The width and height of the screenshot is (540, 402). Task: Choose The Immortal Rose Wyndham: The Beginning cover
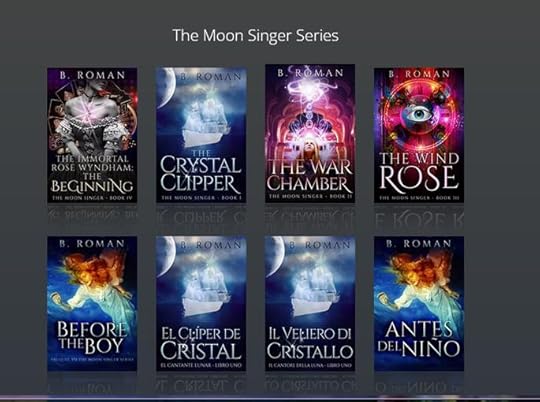pyautogui.click(x=92, y=135)
